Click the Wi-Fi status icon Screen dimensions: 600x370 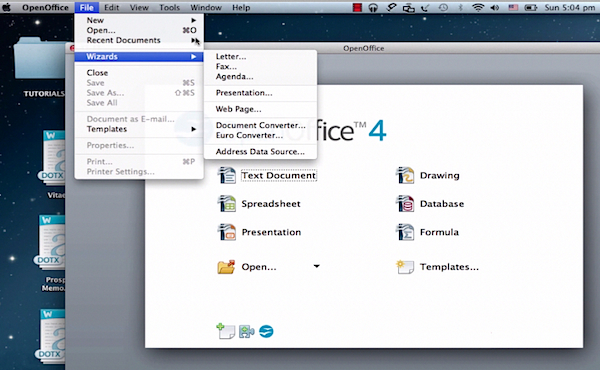point(478,7)
